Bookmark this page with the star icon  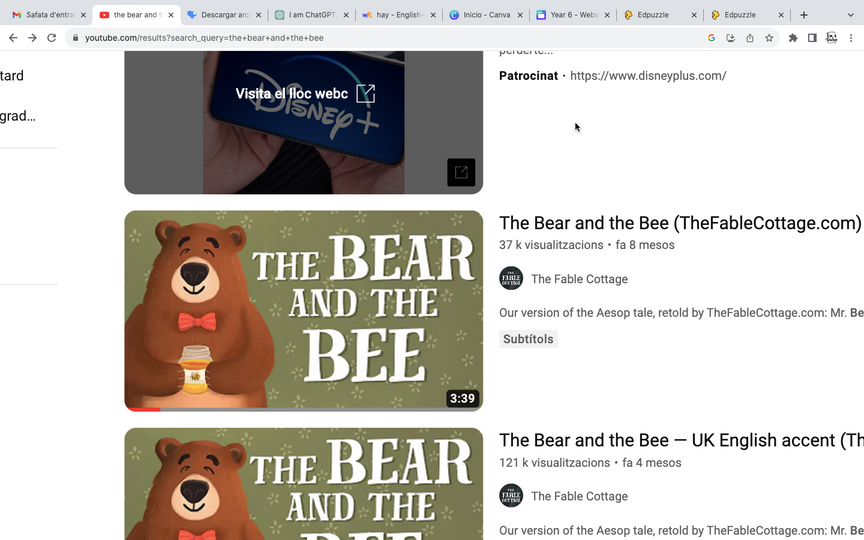[769, 38]
